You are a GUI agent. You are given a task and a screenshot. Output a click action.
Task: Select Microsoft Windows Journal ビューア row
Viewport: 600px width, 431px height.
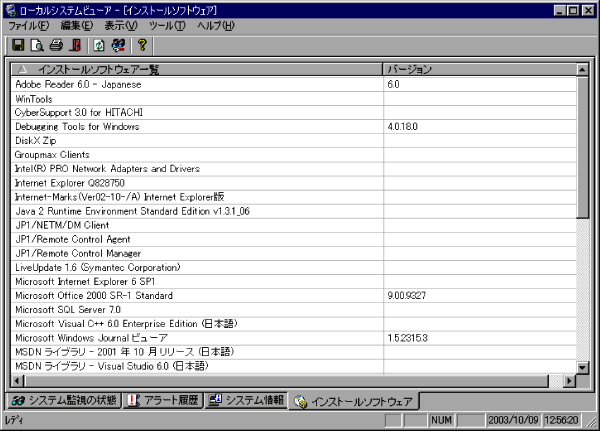[294, 338]
